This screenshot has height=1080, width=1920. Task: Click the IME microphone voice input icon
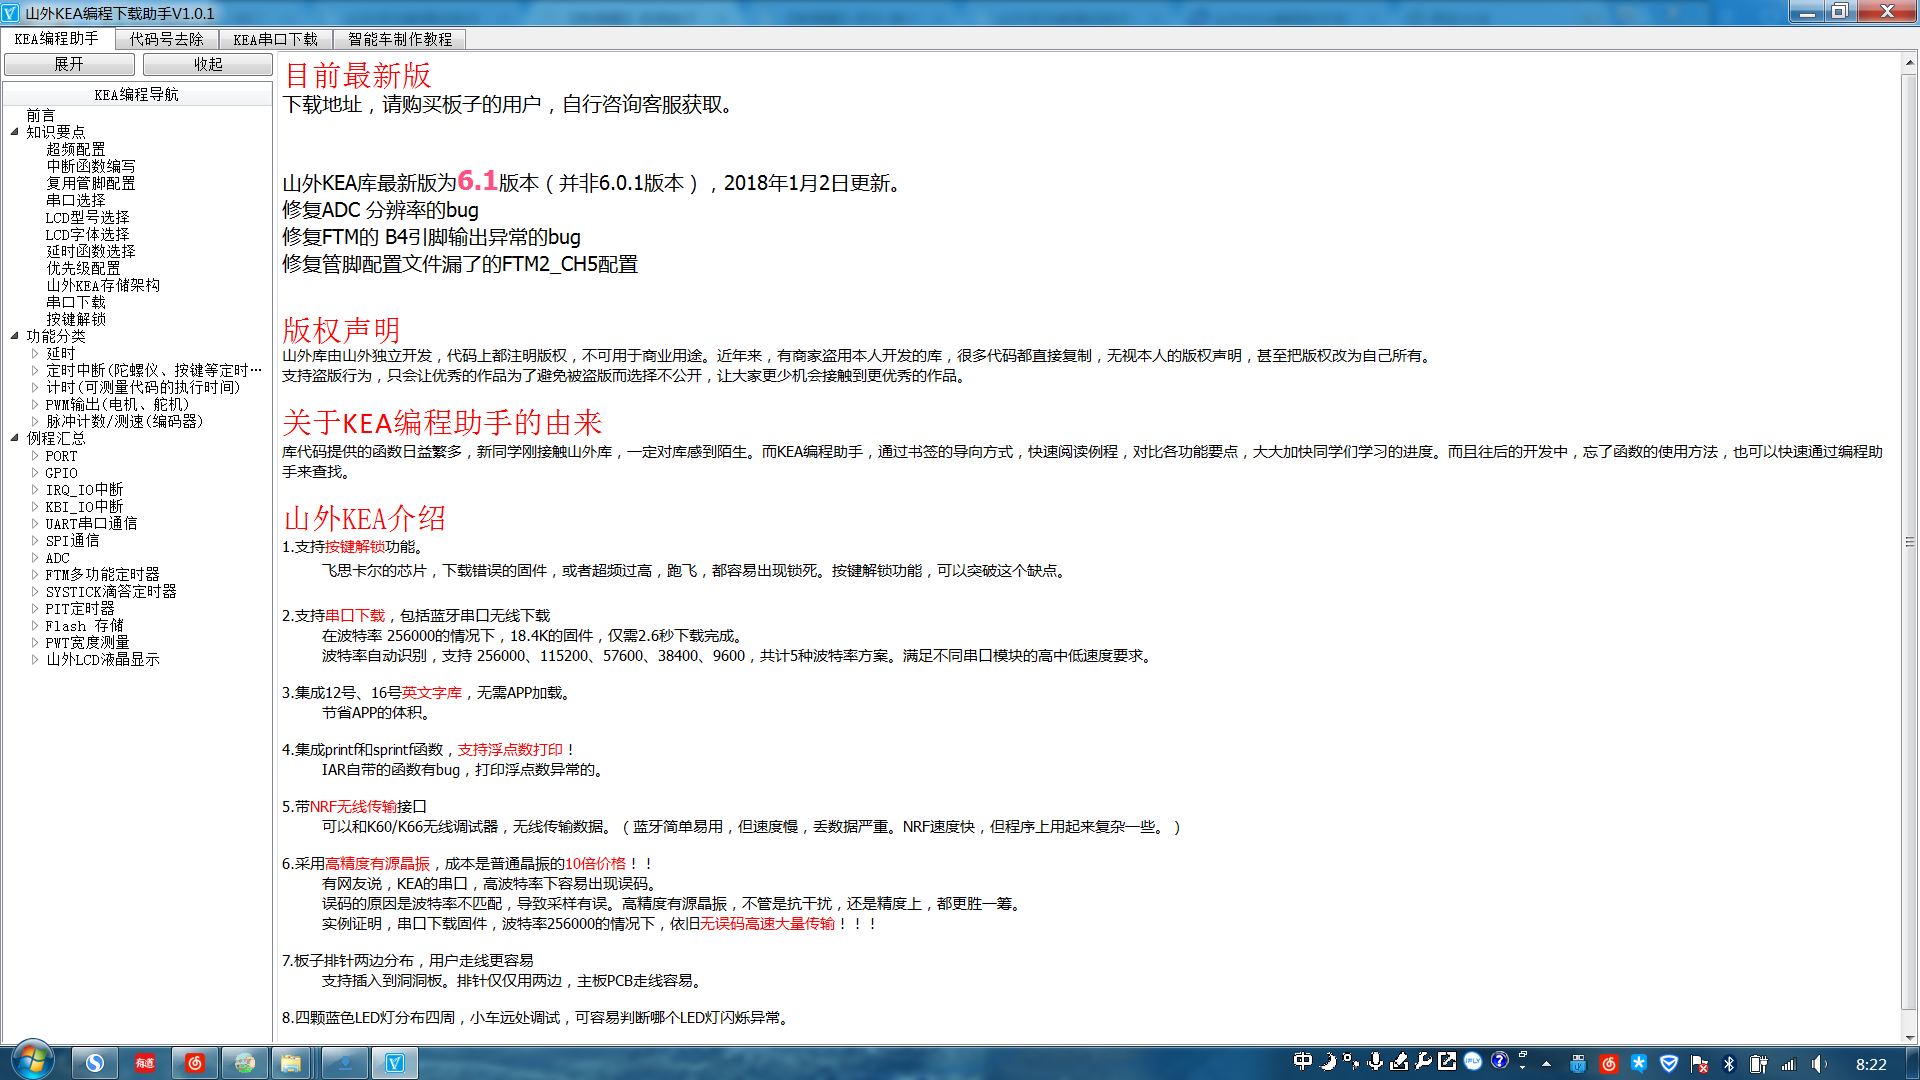1376,1062
